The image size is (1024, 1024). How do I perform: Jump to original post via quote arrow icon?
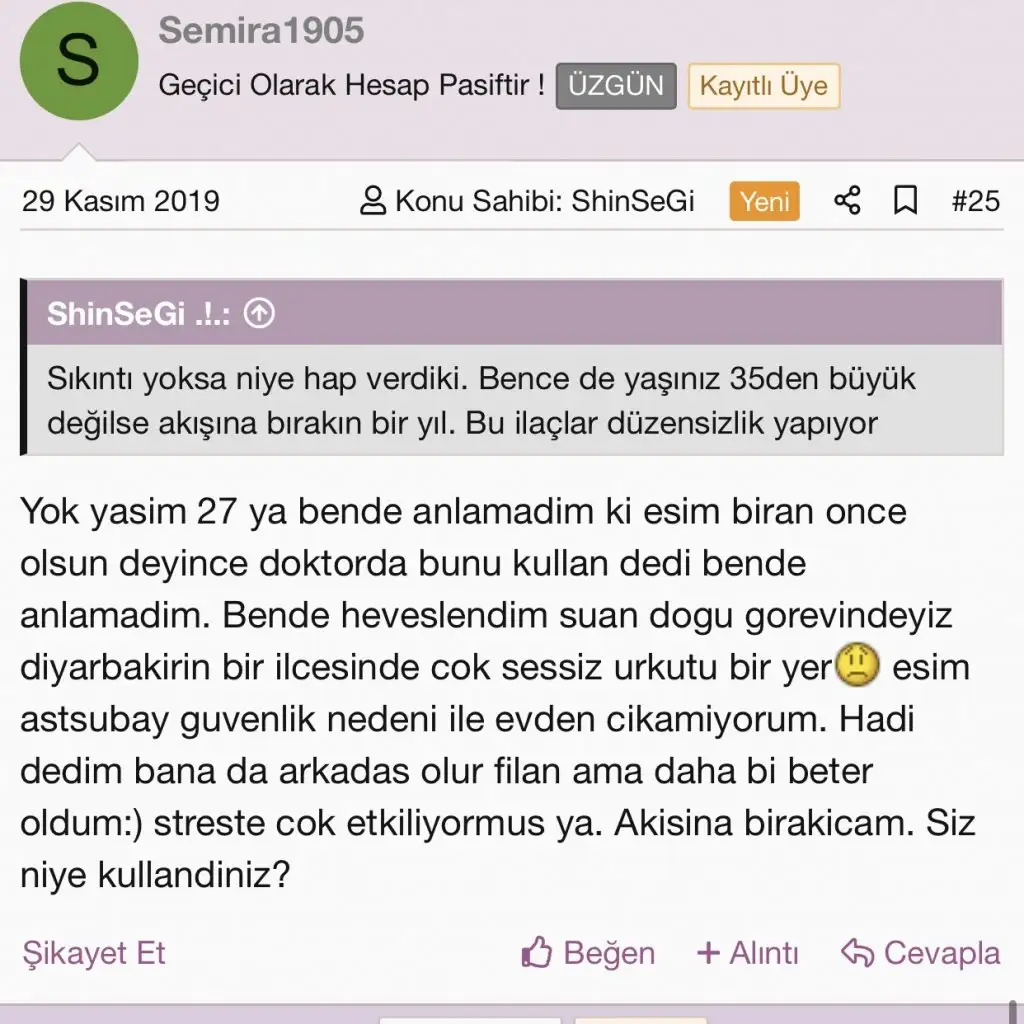259,314
